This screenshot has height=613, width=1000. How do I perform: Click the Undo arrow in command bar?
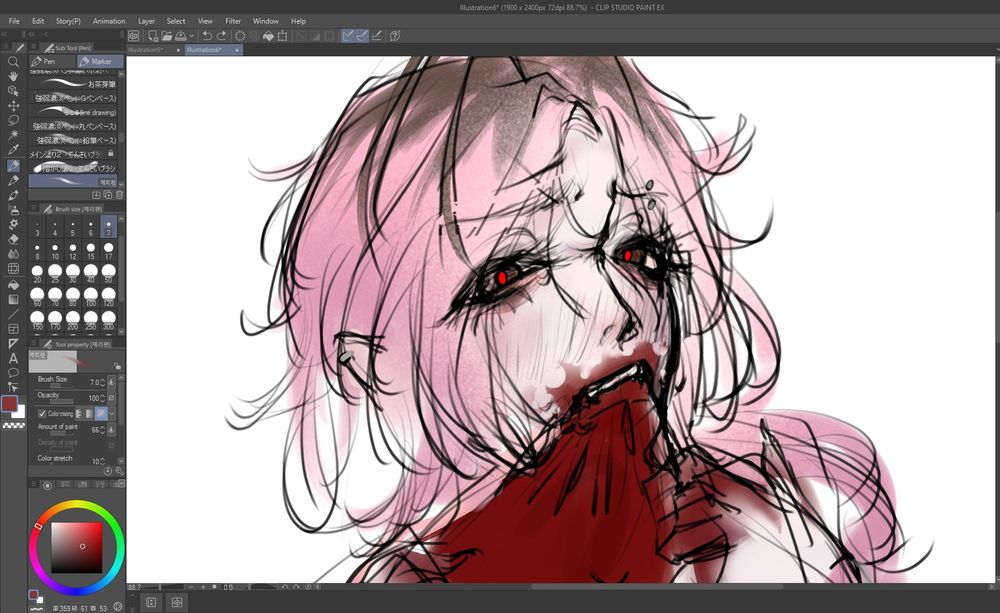(207, 36)
